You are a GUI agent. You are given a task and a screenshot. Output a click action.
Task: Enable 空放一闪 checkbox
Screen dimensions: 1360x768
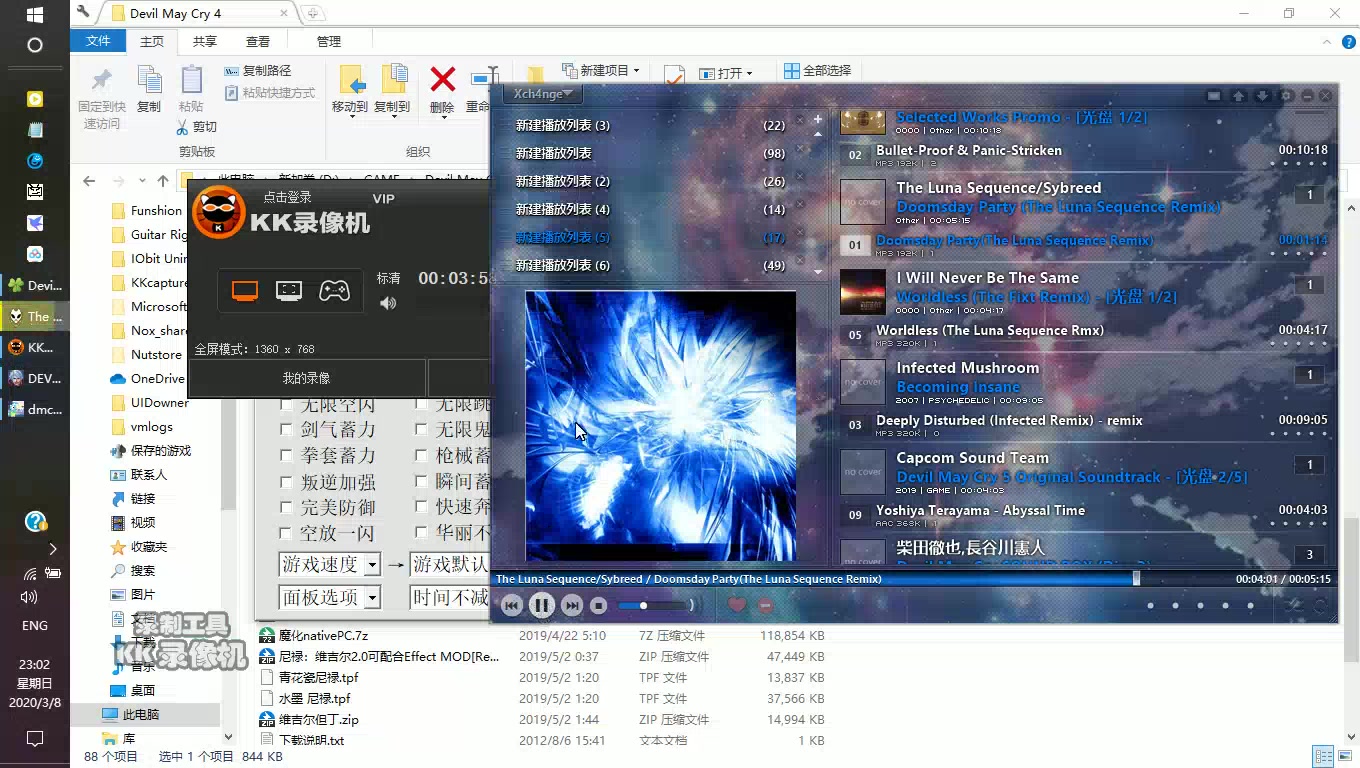pos(286,533)
